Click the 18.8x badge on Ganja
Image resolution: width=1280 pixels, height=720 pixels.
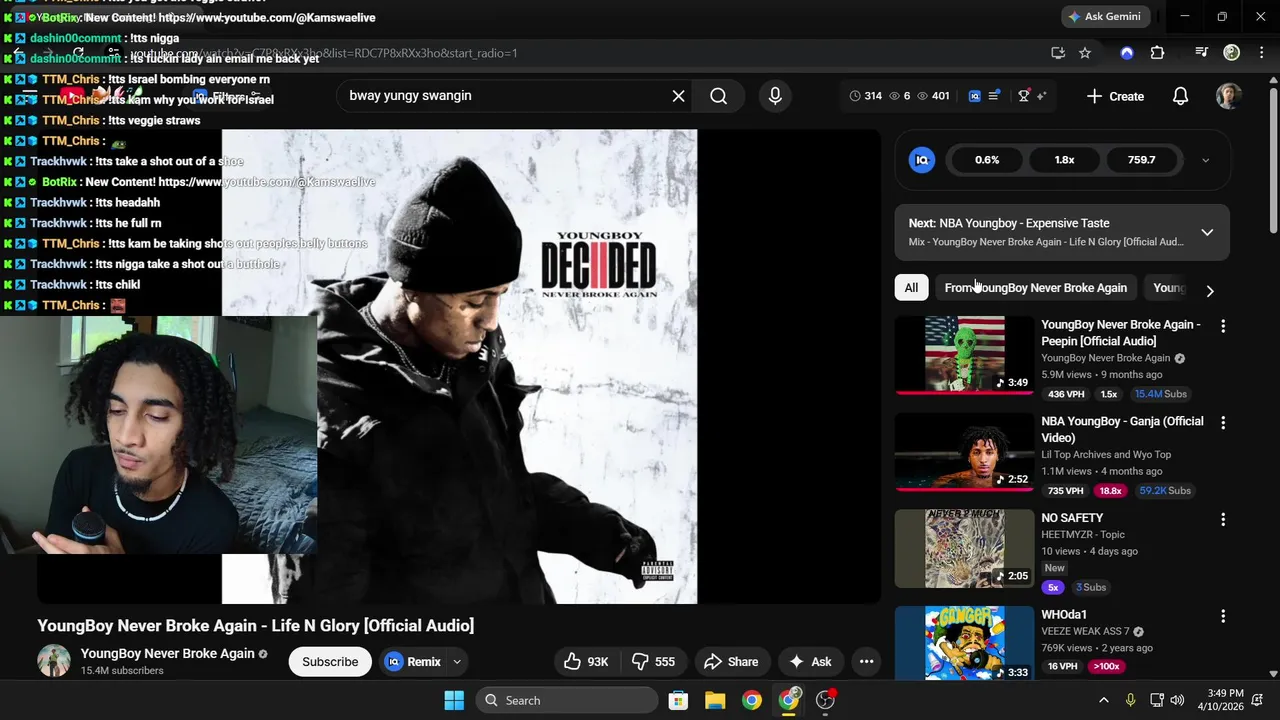click(1110, 491)
